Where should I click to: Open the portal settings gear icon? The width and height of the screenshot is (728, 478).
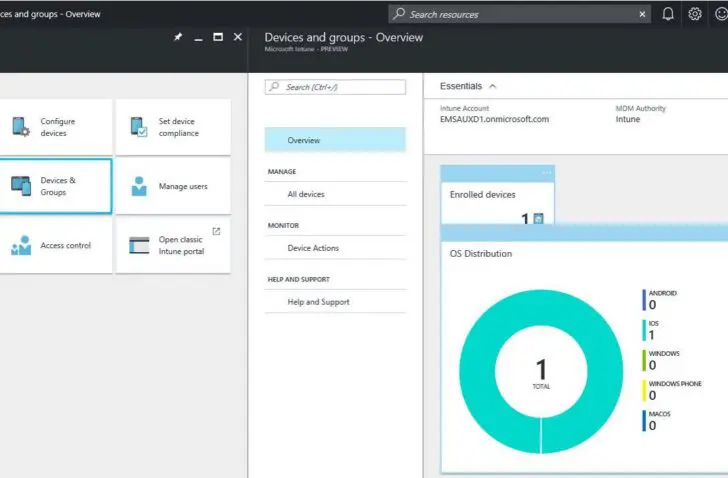(x=695, y=14)
